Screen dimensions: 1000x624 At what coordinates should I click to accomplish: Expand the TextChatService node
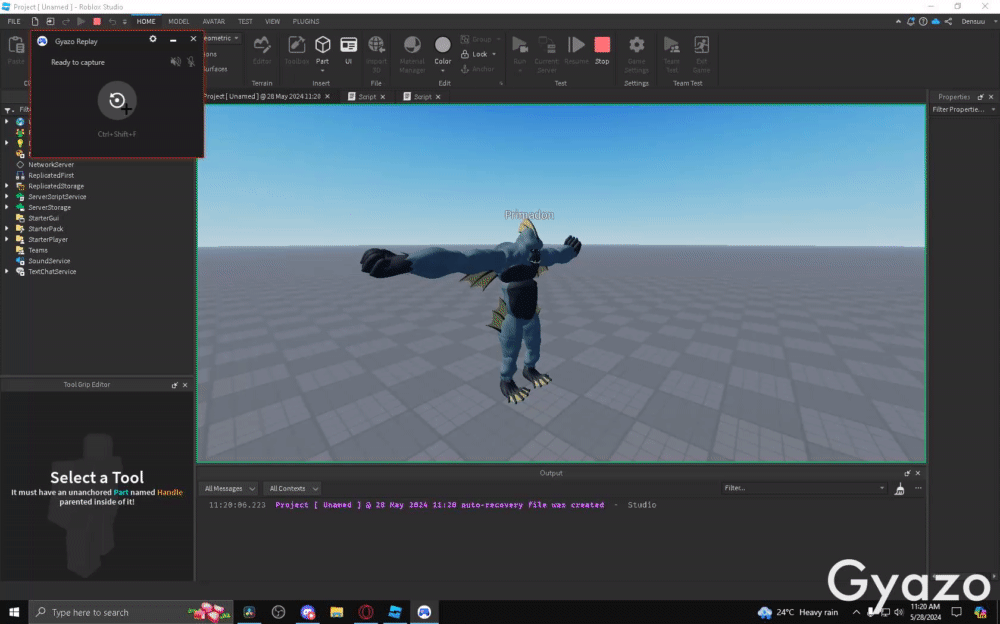(7, 271)
